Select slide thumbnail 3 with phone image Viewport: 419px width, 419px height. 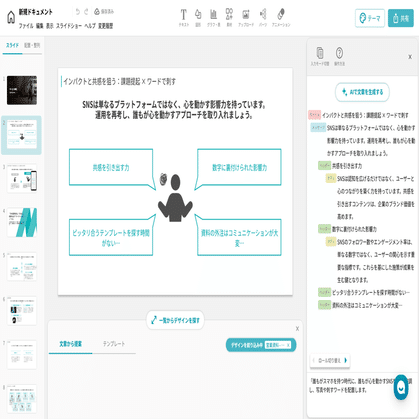pos(22,178)
